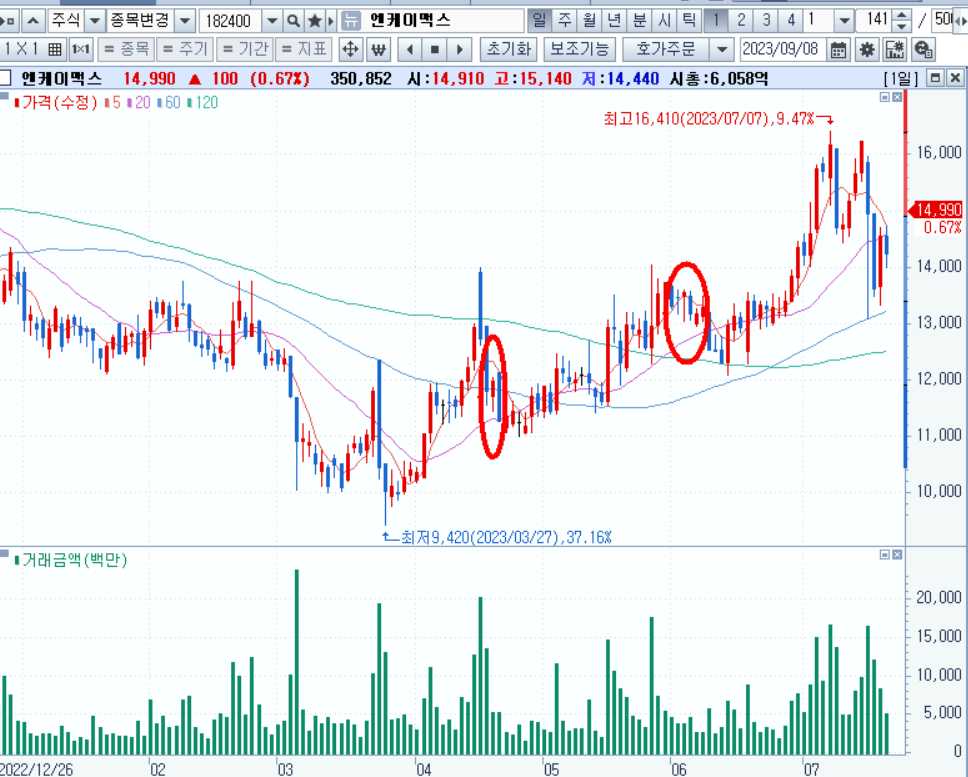The width and height of the screenshot is (968, 777).
Task: Select 일 daily period
Action: point(539,20)
